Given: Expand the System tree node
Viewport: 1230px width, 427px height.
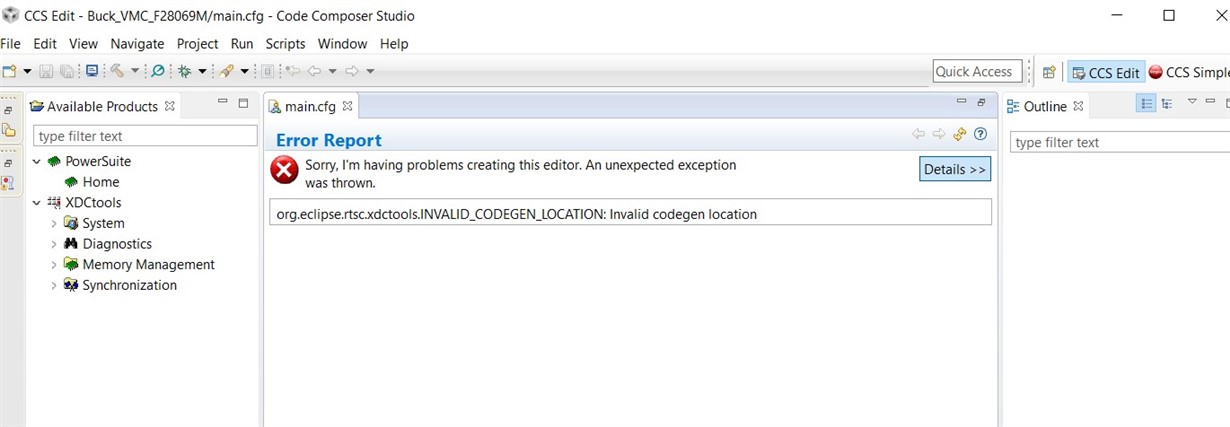Looking at the screenshot, I should click(x=54, y=223).
